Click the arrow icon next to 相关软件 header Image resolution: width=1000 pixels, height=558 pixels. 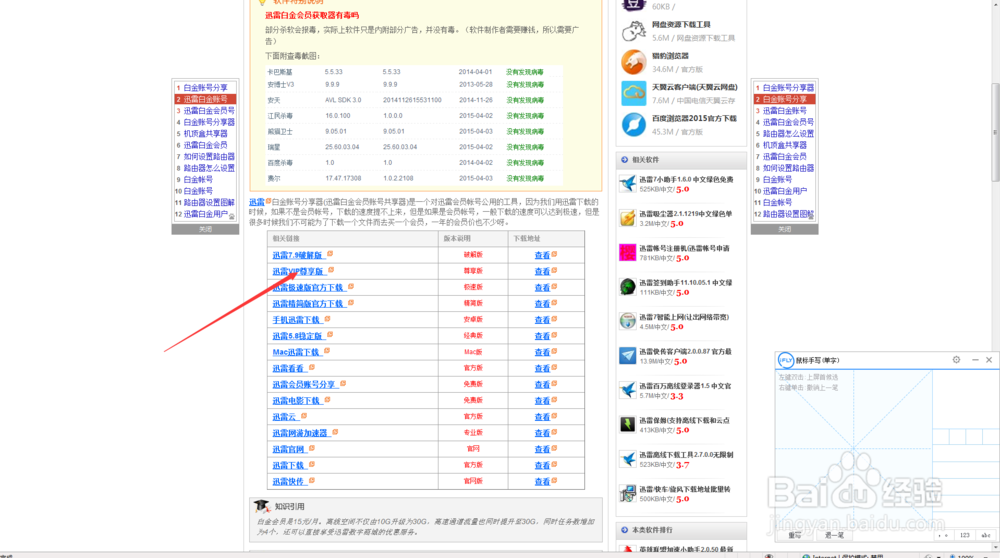pyautogui.click(x=624, y=159)
